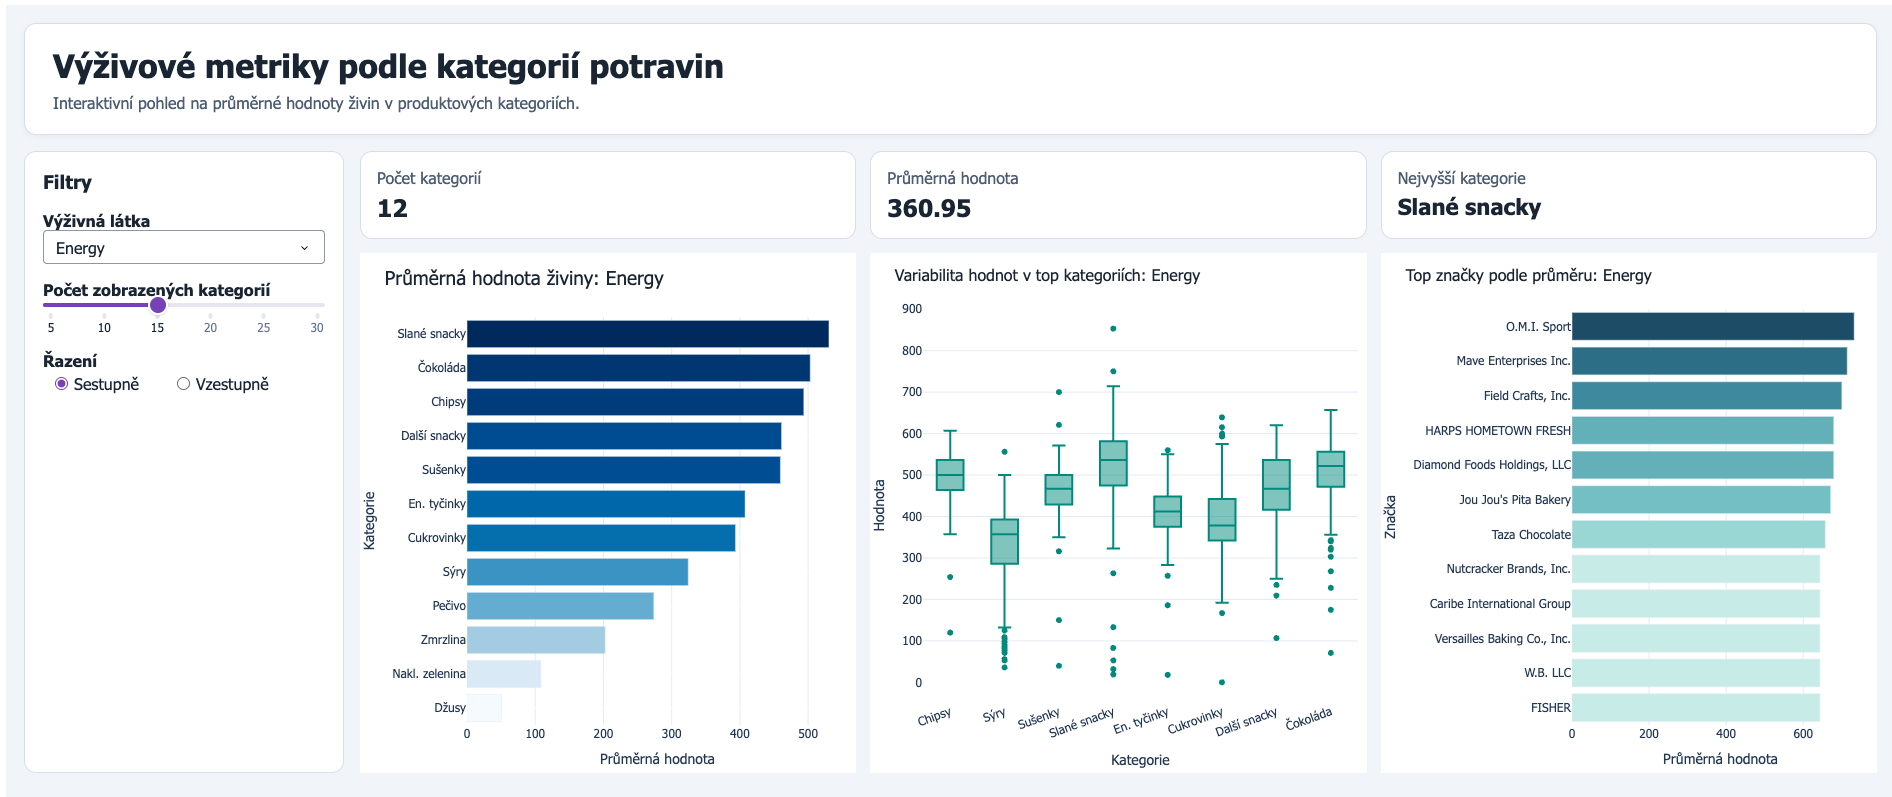1892x797 pixels.
Task: Click the Slané snacky bar
Action: click(x=647, y=334)
